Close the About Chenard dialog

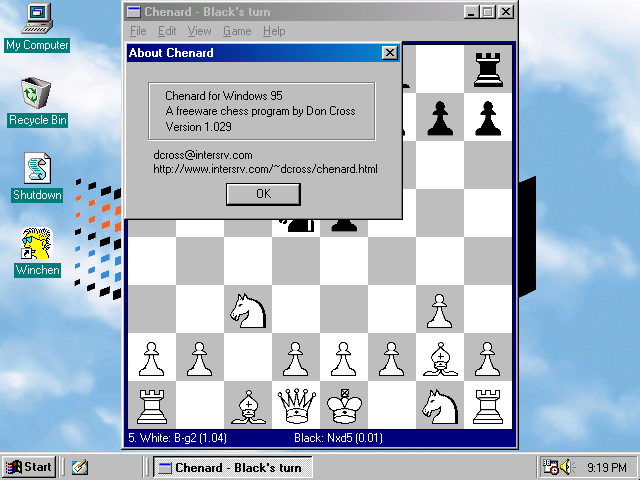(x=390, y=53)
